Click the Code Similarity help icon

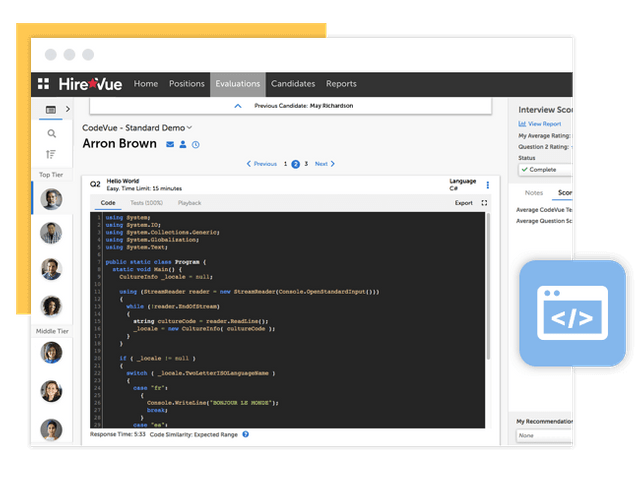click(x=245, y=434)
